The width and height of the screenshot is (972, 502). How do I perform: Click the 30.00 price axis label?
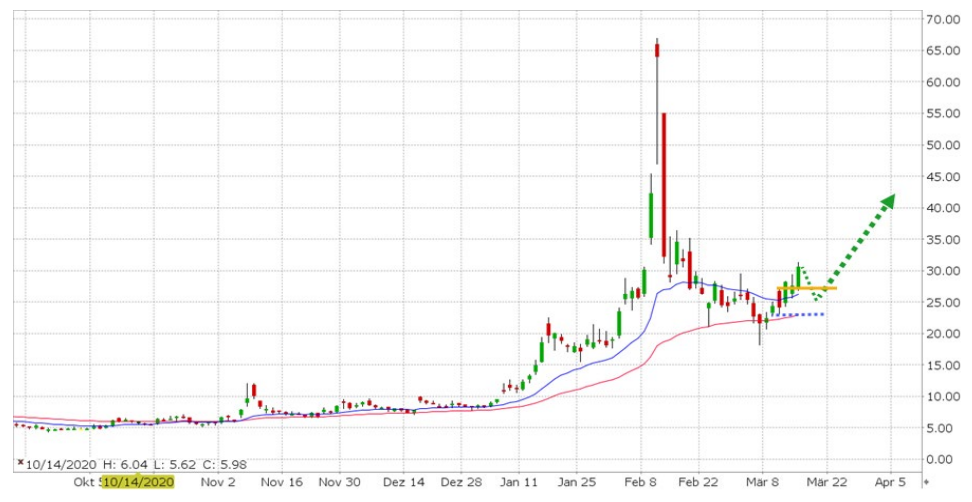(x=943, y=271)
